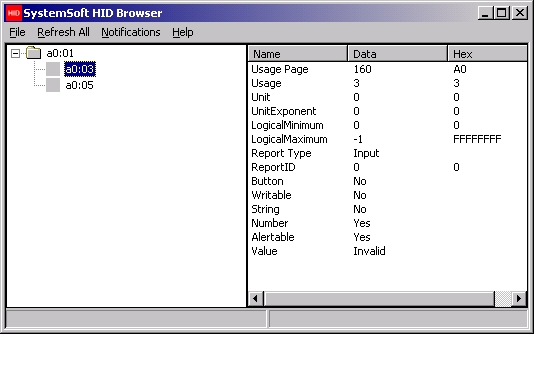Viewport: 534px width, 384px height.
Task: Select the a0:01 folder icon
Action: click(x=34, y=53)
